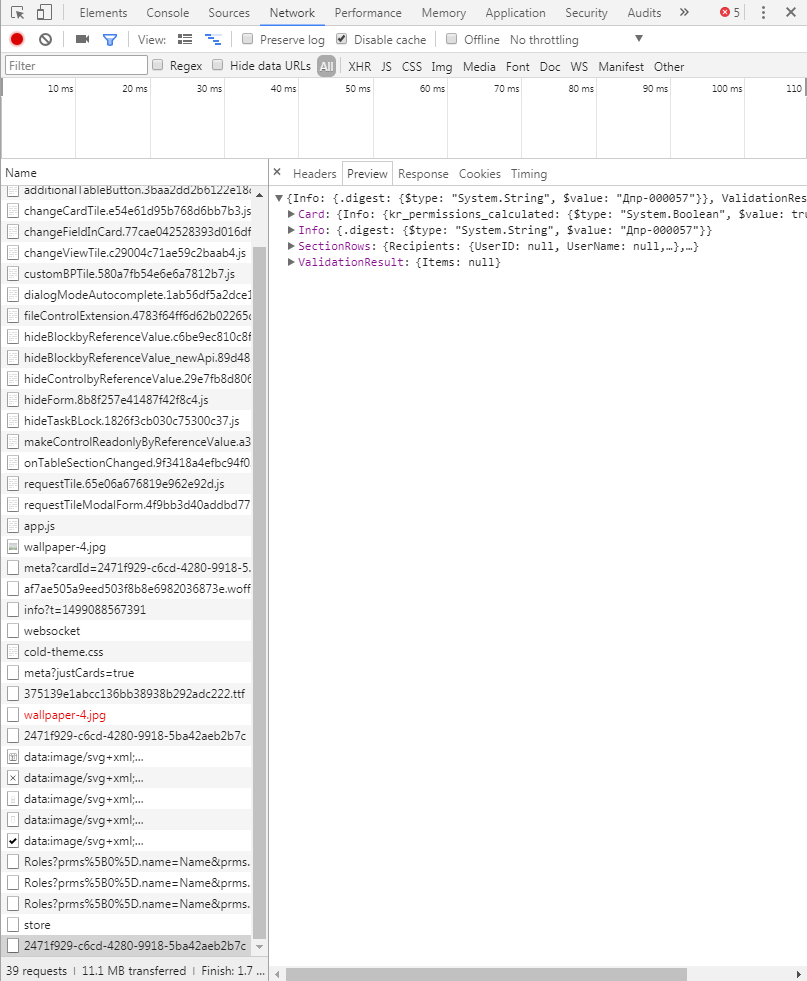Screen dimensions: 807x981
Task: Click the inspect element picker icon
Action: click(17, 13)
